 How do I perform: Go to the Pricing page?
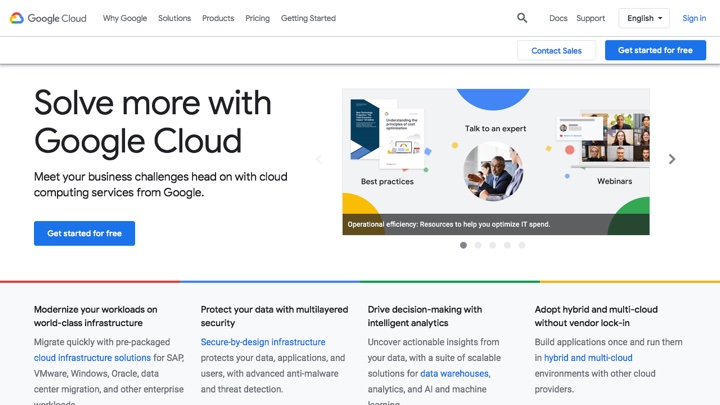click(258, 18)
